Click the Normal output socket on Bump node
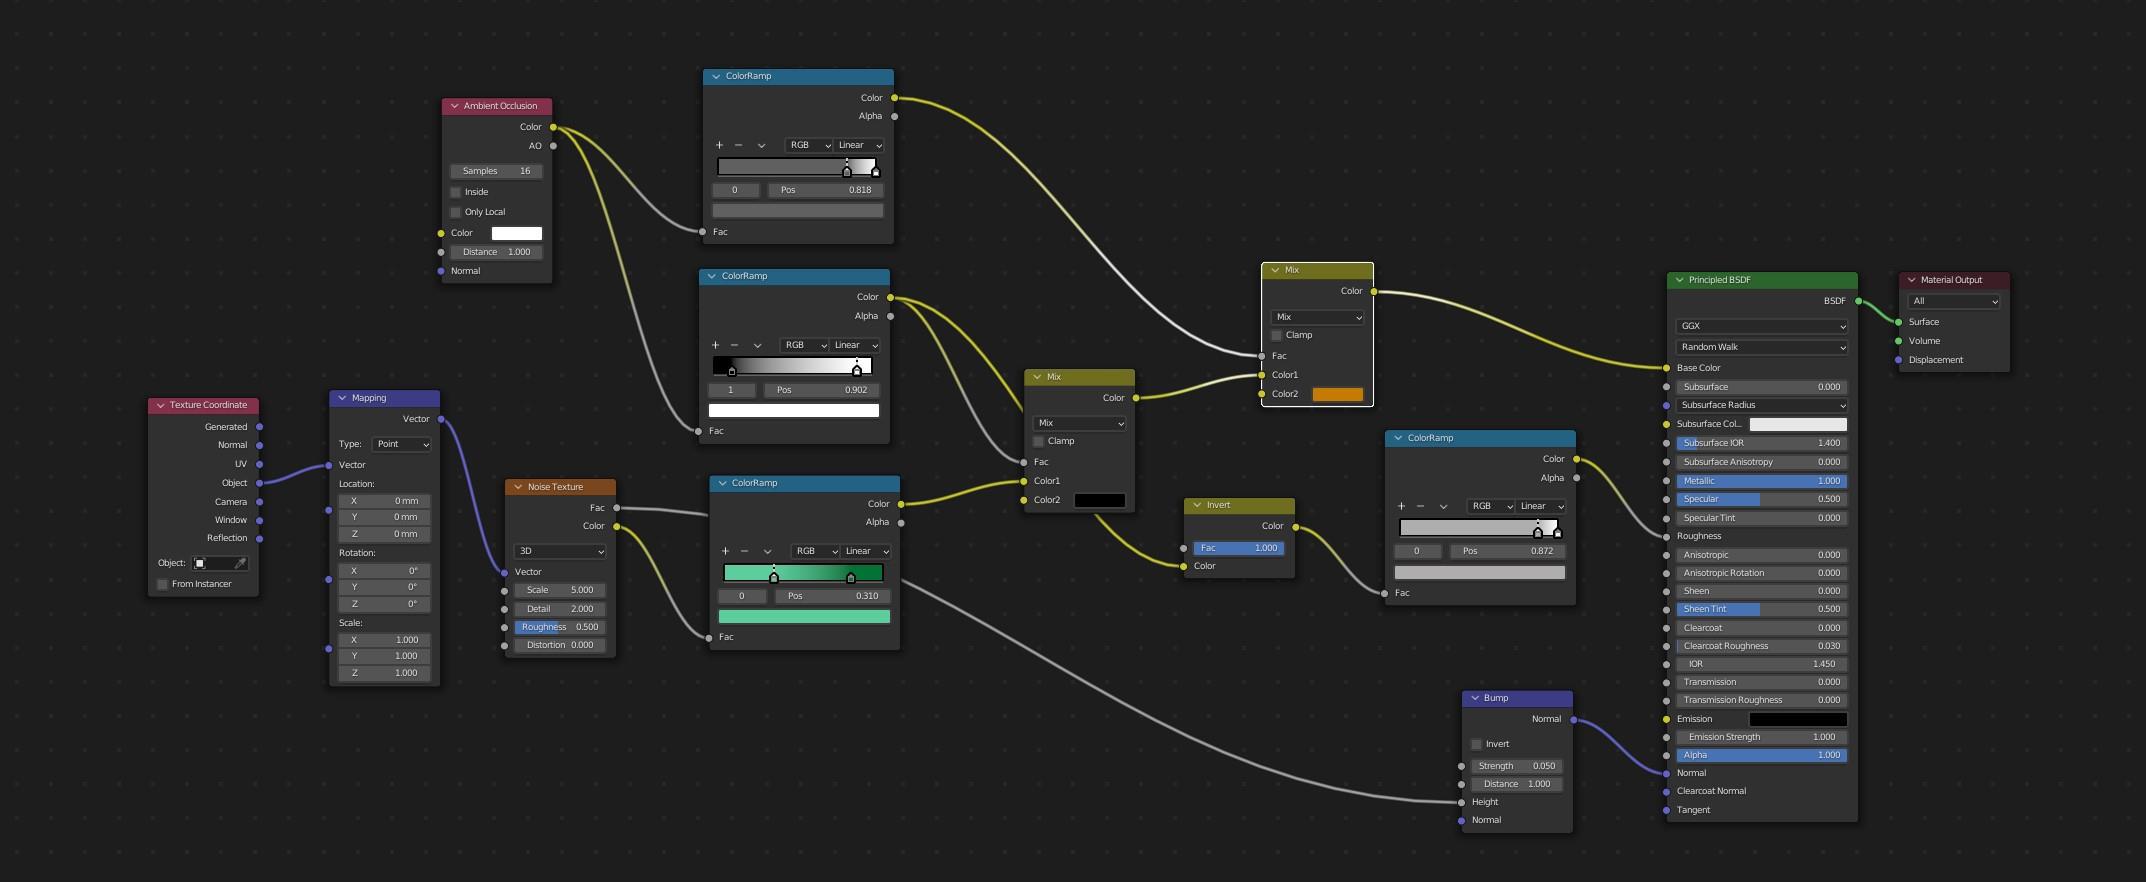2146x882 pixels. [1573, 719]
